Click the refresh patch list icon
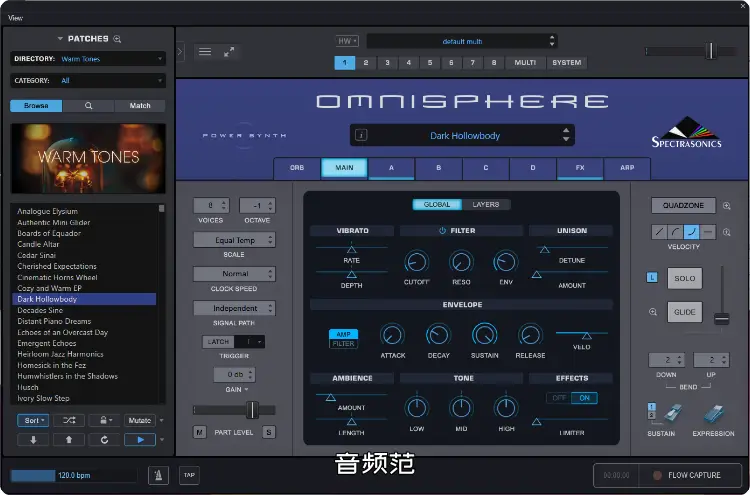Viewport: 750px width, 495px height. [104, 440]
